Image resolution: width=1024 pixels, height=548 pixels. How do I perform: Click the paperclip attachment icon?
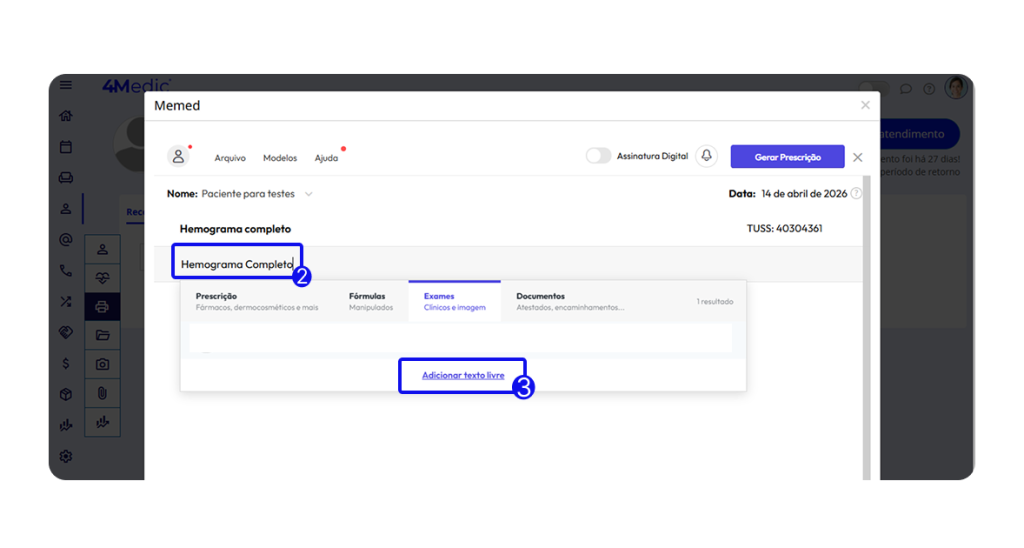point(102,393)
